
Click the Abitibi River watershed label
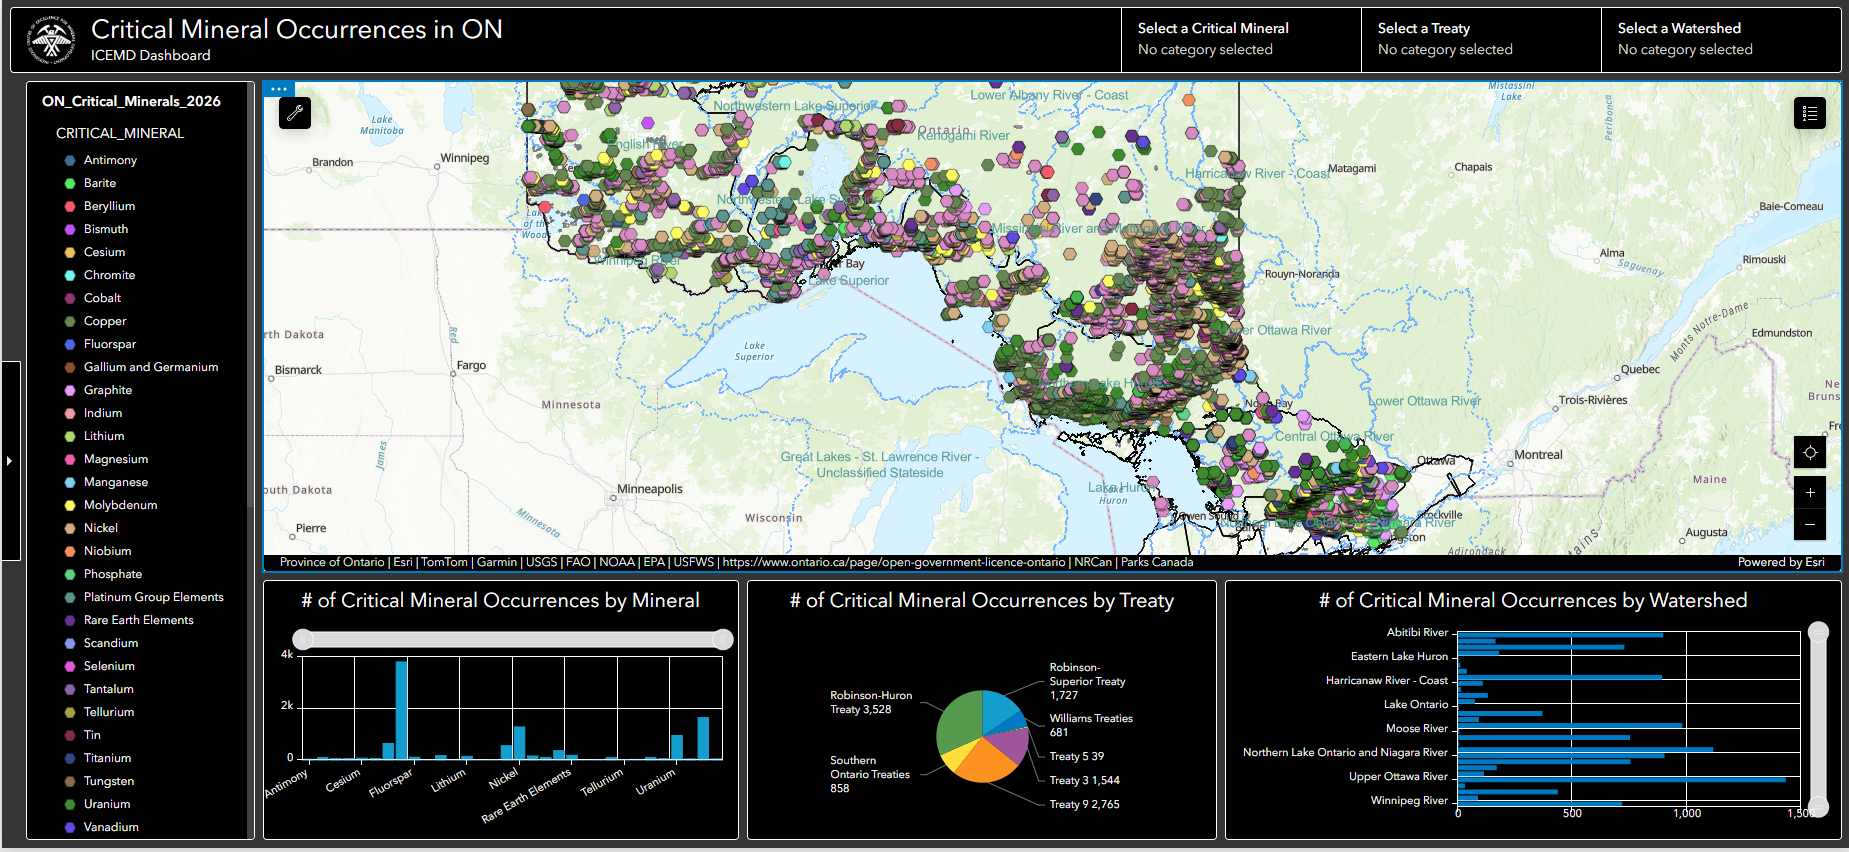[1417, 632]
